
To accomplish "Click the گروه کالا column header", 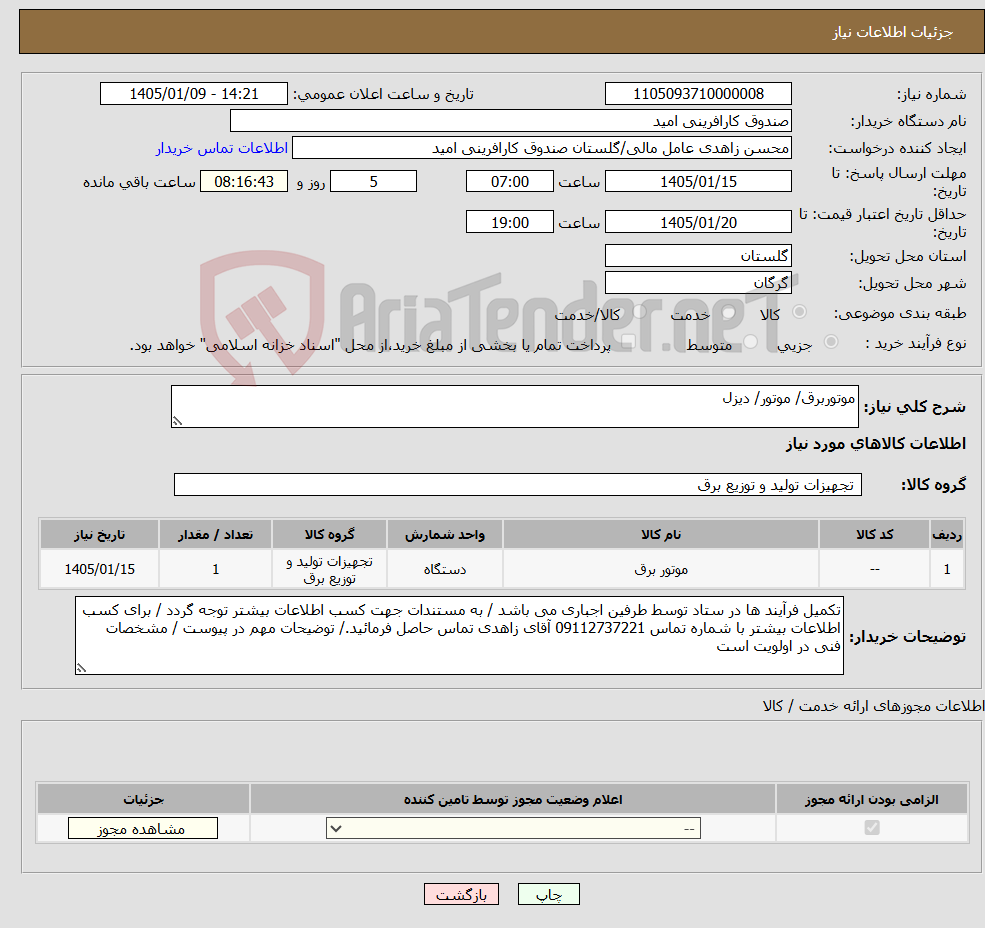I will 329,534.
